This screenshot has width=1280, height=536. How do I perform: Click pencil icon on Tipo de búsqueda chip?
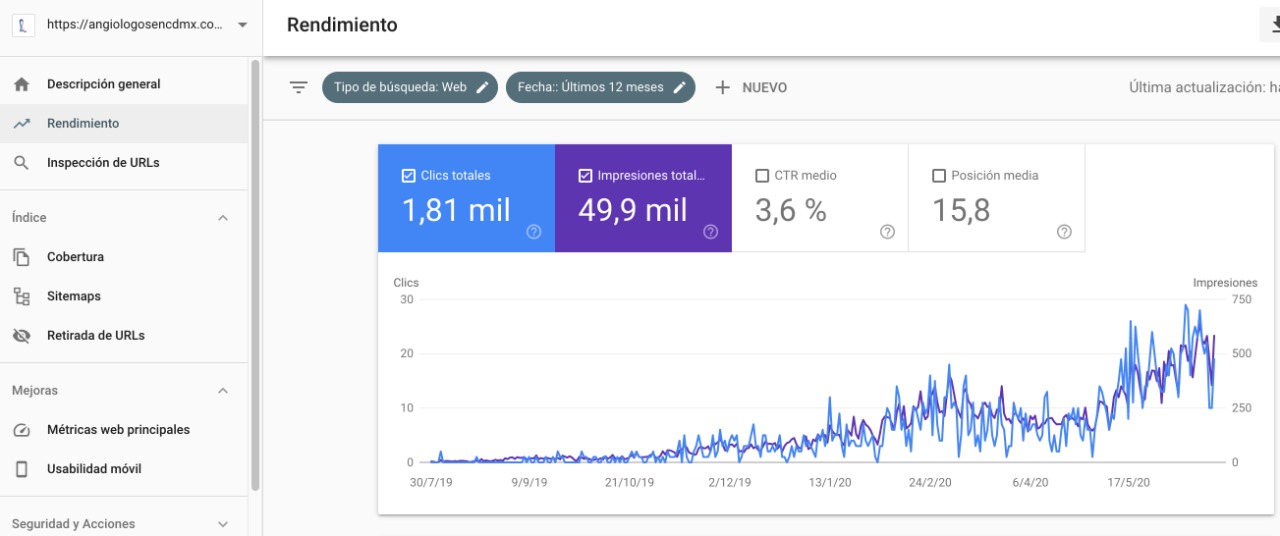point(482,87)
